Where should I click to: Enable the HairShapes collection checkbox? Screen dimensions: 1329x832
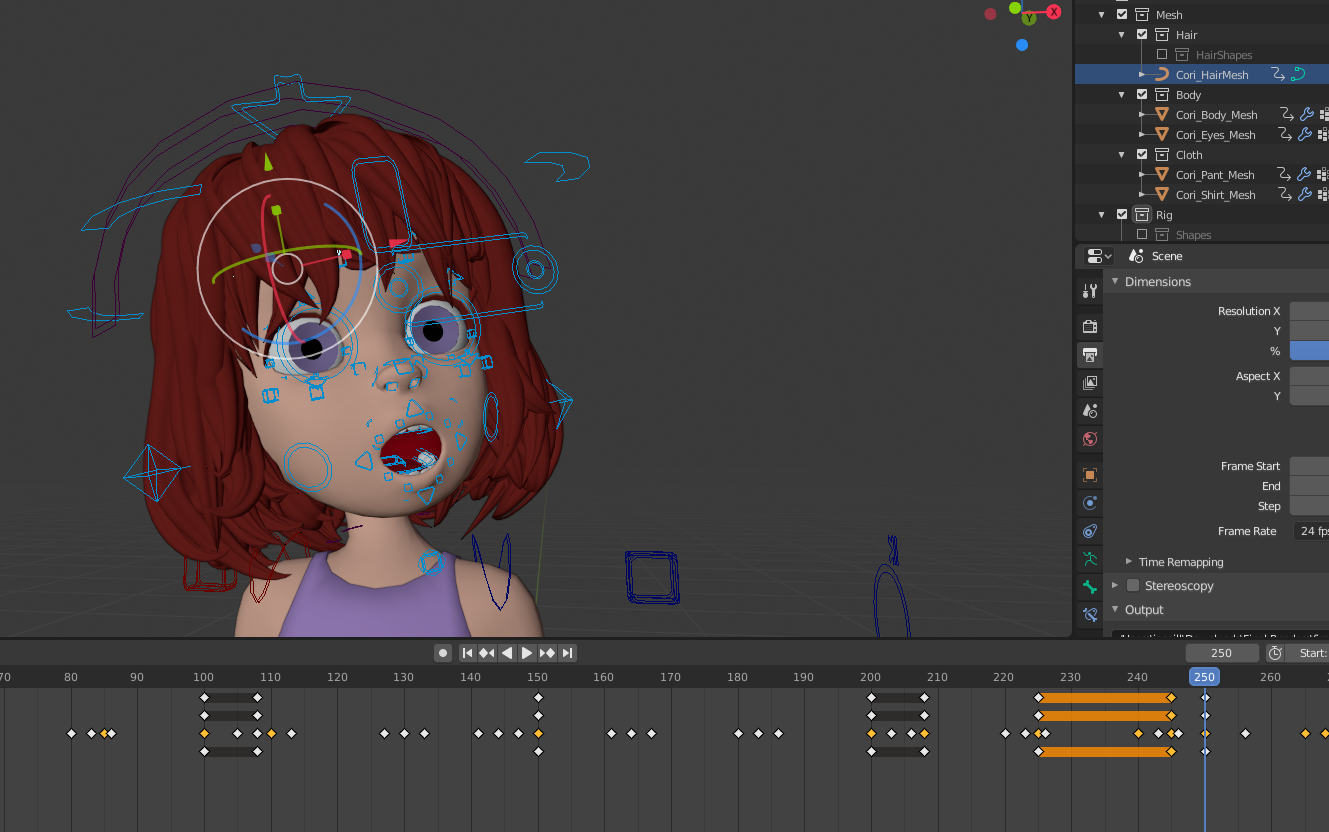pos(1162,54)
